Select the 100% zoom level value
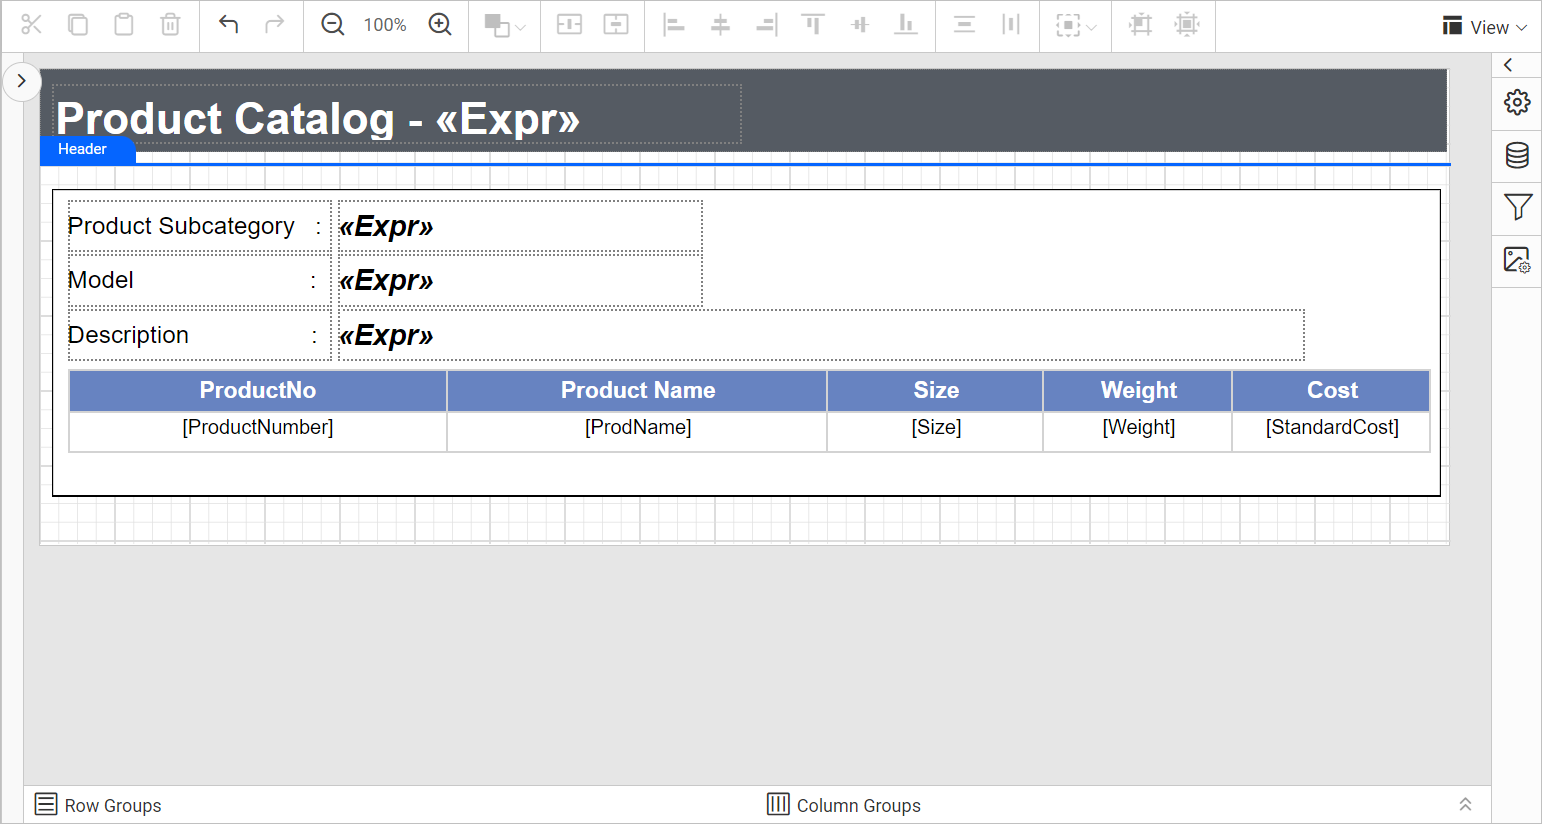The height and width of the screenshot is (824, 1542). (x=385, y=25)
